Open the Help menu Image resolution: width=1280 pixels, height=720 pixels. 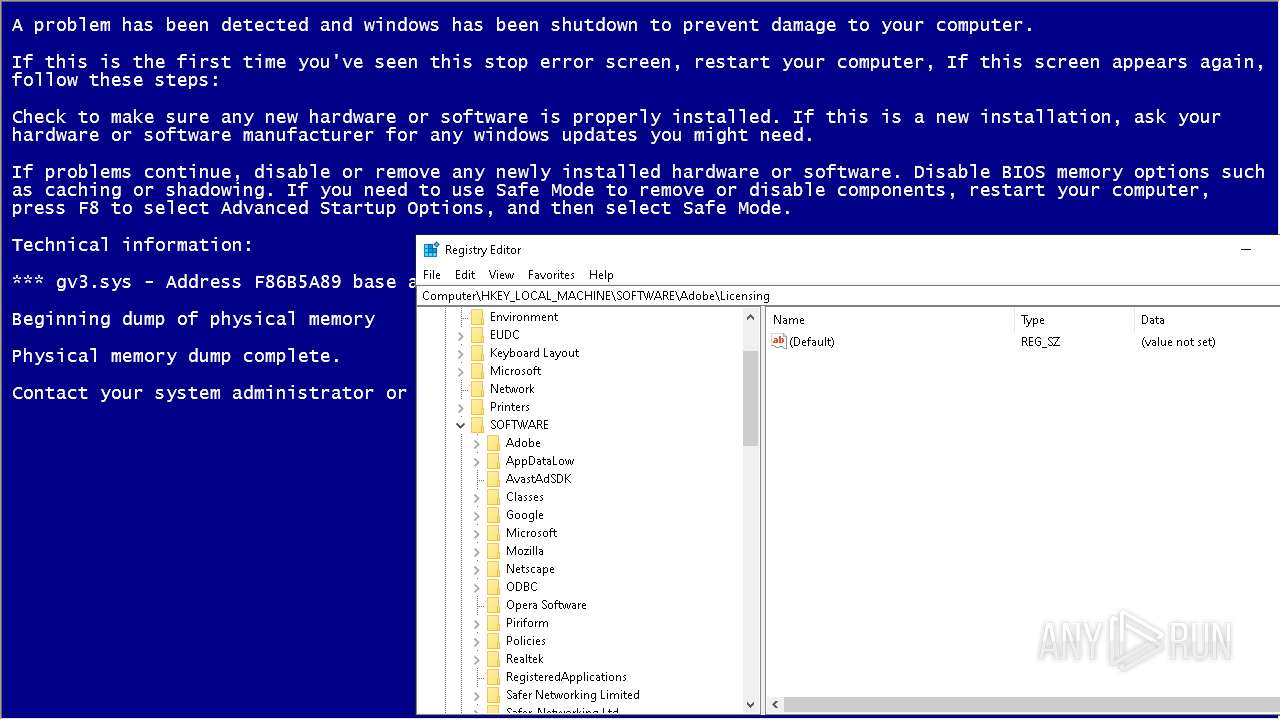coord(601,275)
